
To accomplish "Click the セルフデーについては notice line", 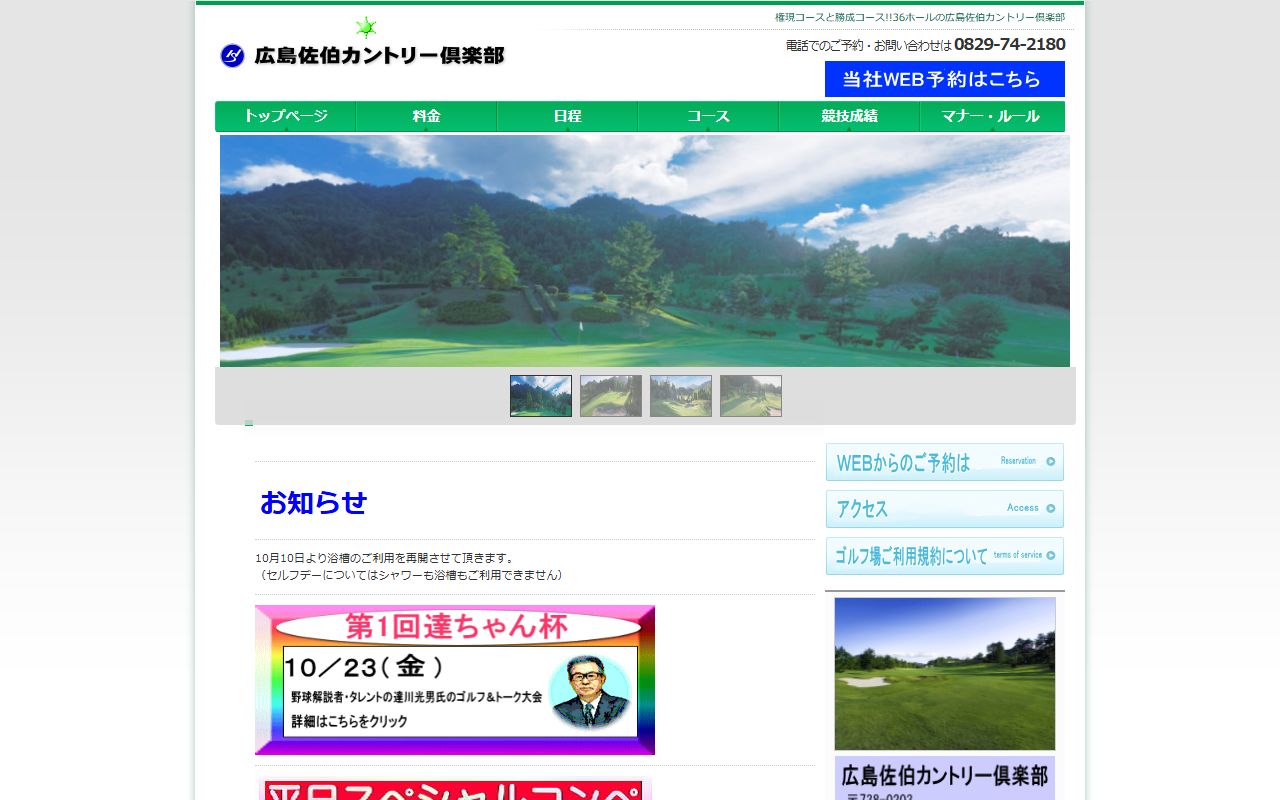I will click(412, 575).
